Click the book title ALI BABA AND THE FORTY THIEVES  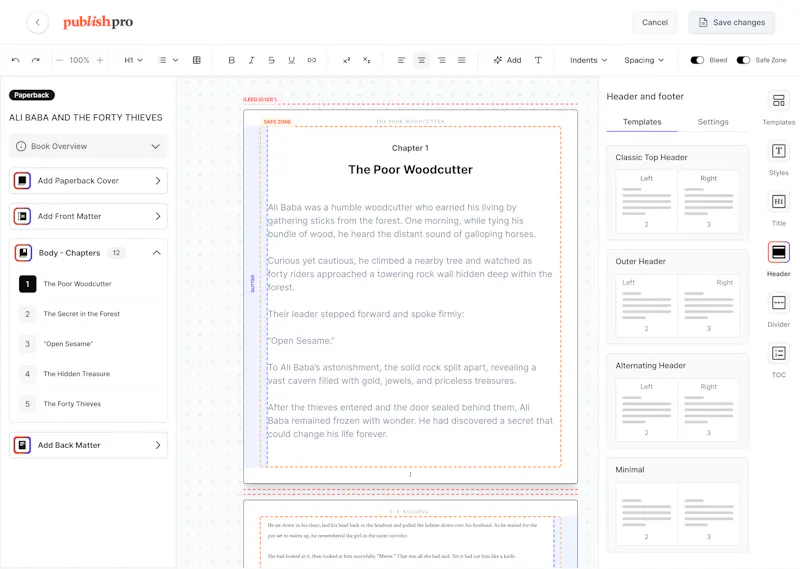(x=86, y=118)
